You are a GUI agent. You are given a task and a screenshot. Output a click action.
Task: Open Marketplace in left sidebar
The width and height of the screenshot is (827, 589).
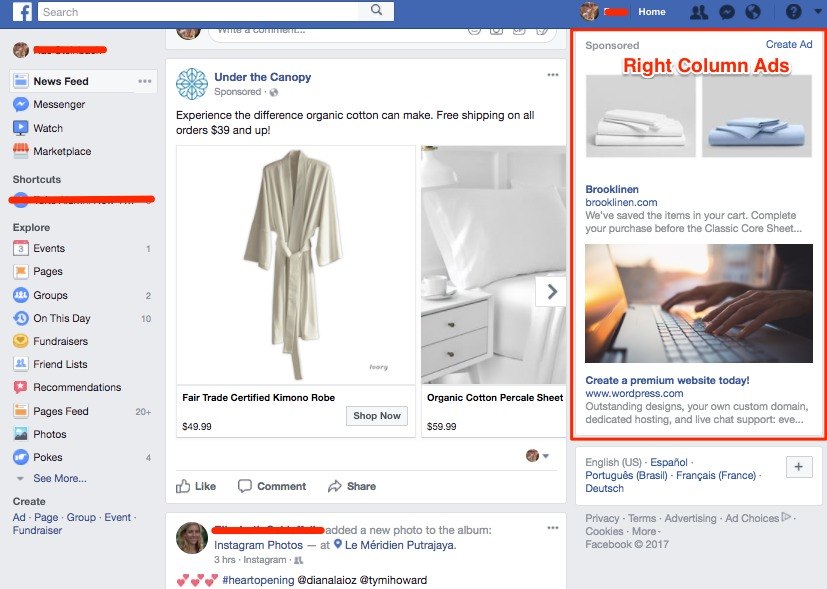click(61, 152)
